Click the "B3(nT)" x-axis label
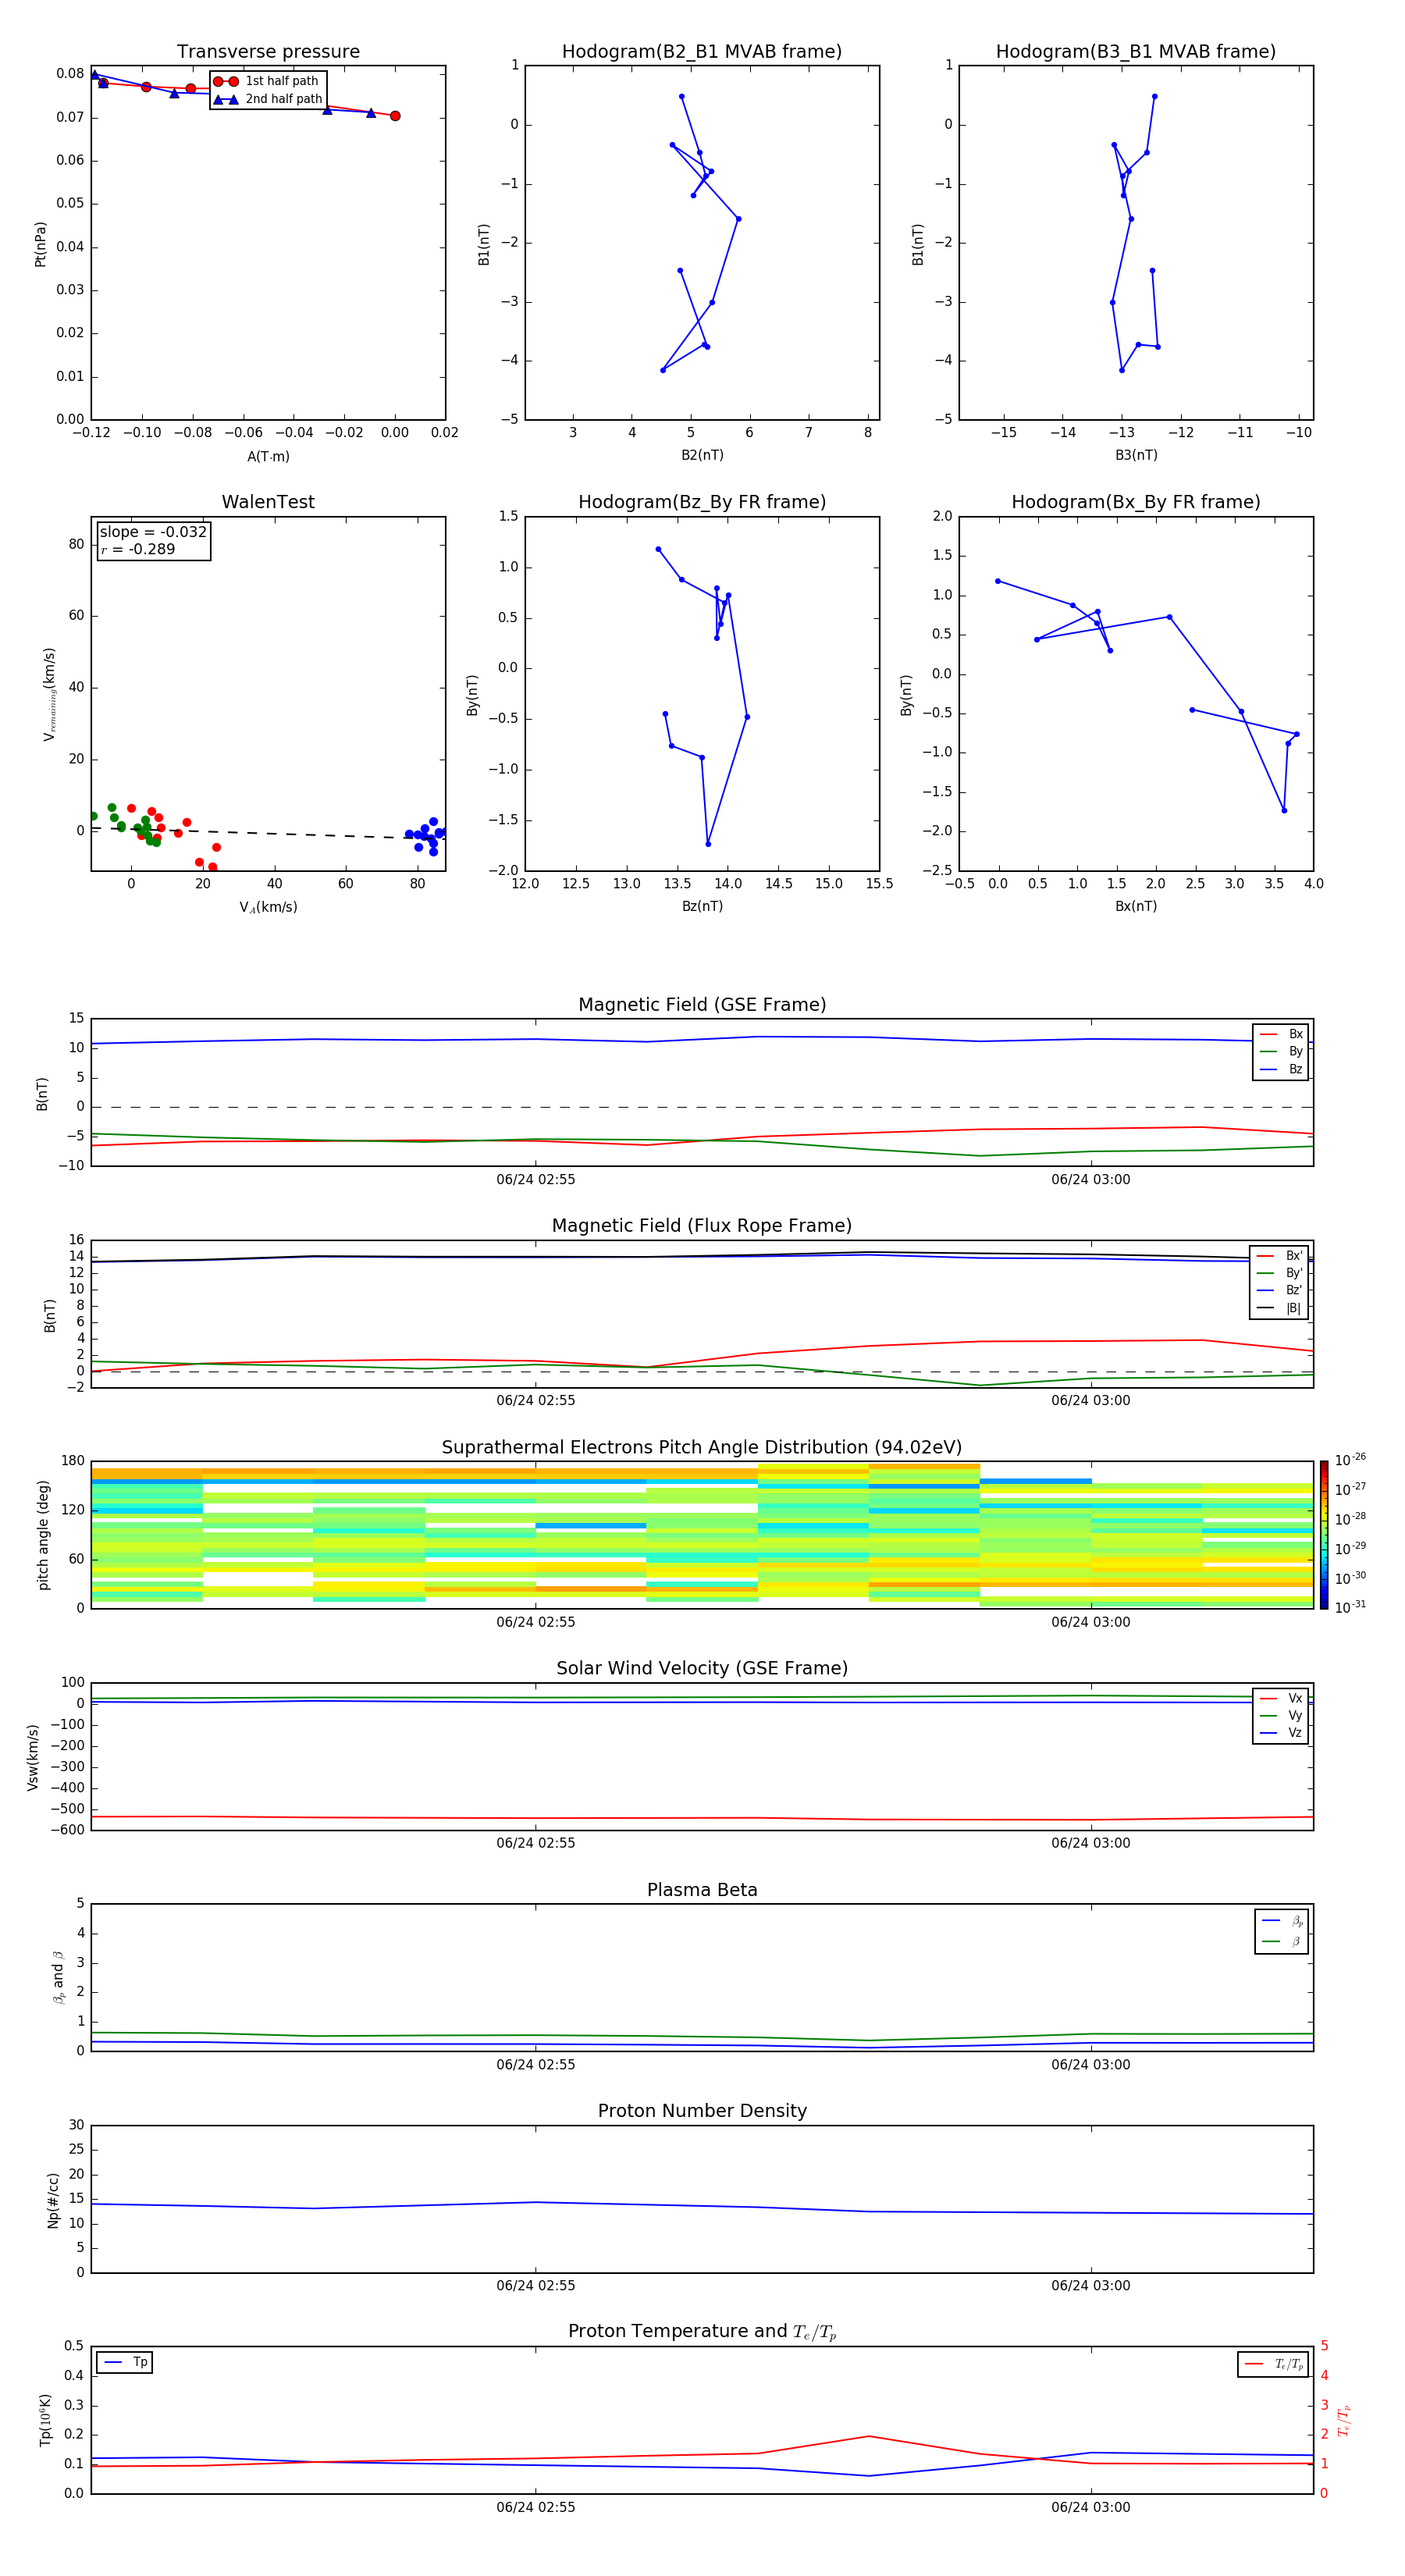1405x2576 pixels. coord(1136,455)
